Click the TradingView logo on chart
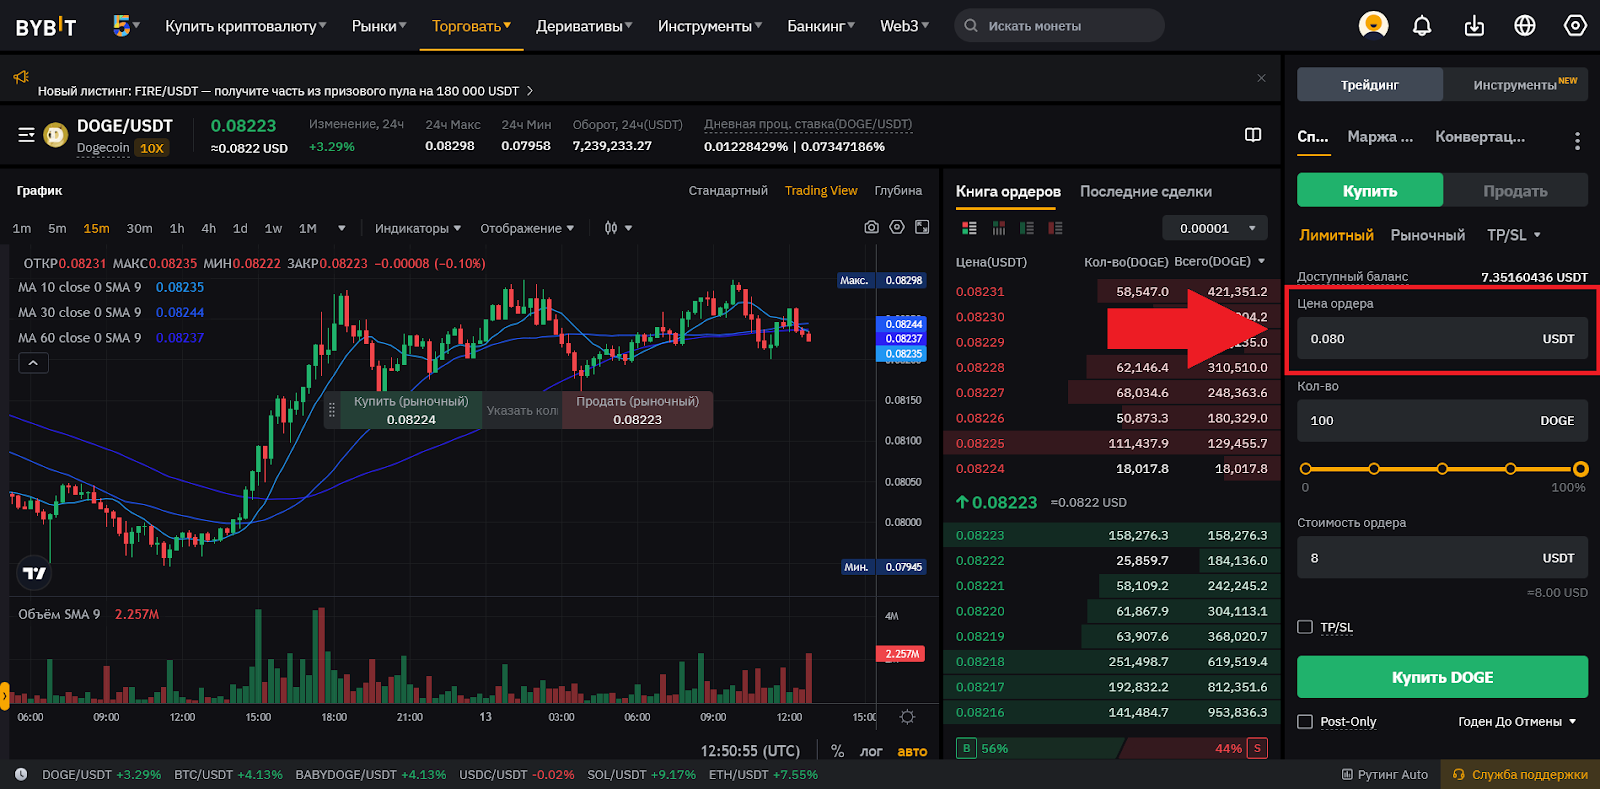Image resolution: width=1600 pixels, height=789 pixels. pos(34,573)
